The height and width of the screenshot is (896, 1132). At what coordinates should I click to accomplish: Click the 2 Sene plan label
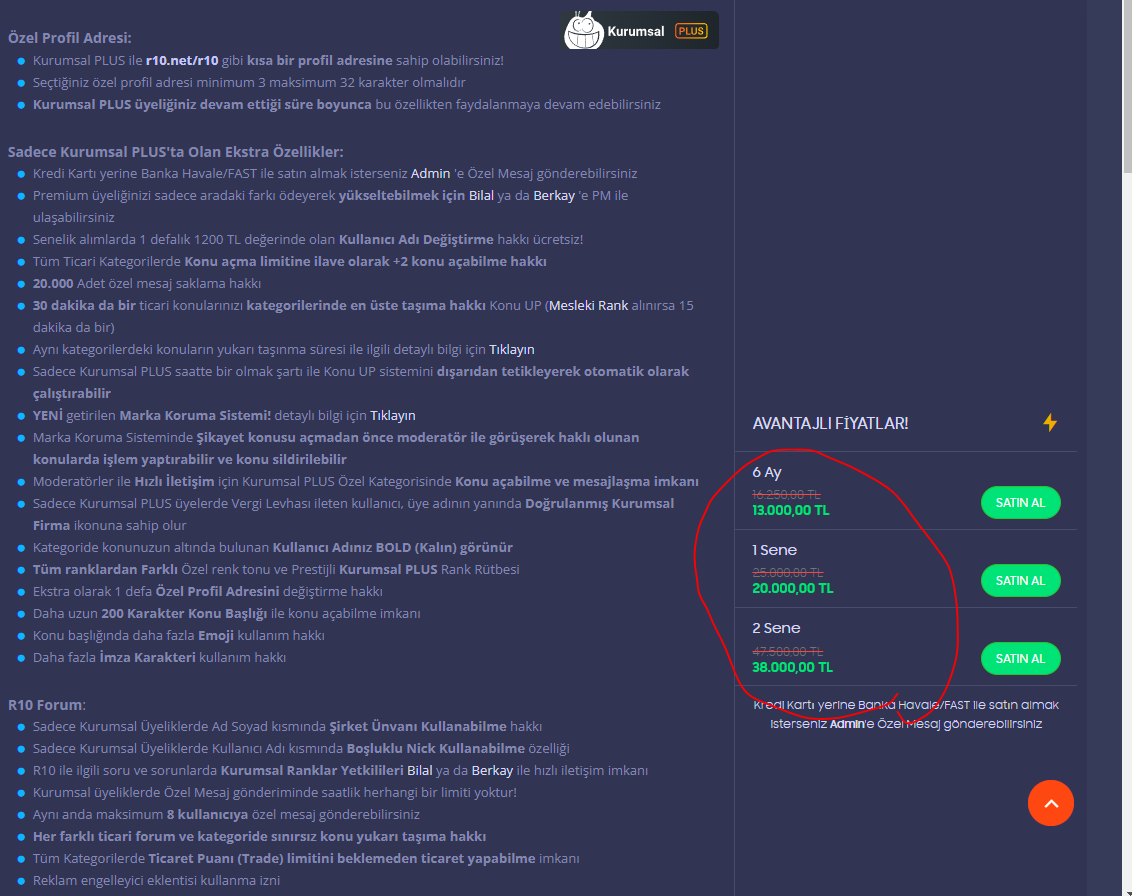coord(776,628)
